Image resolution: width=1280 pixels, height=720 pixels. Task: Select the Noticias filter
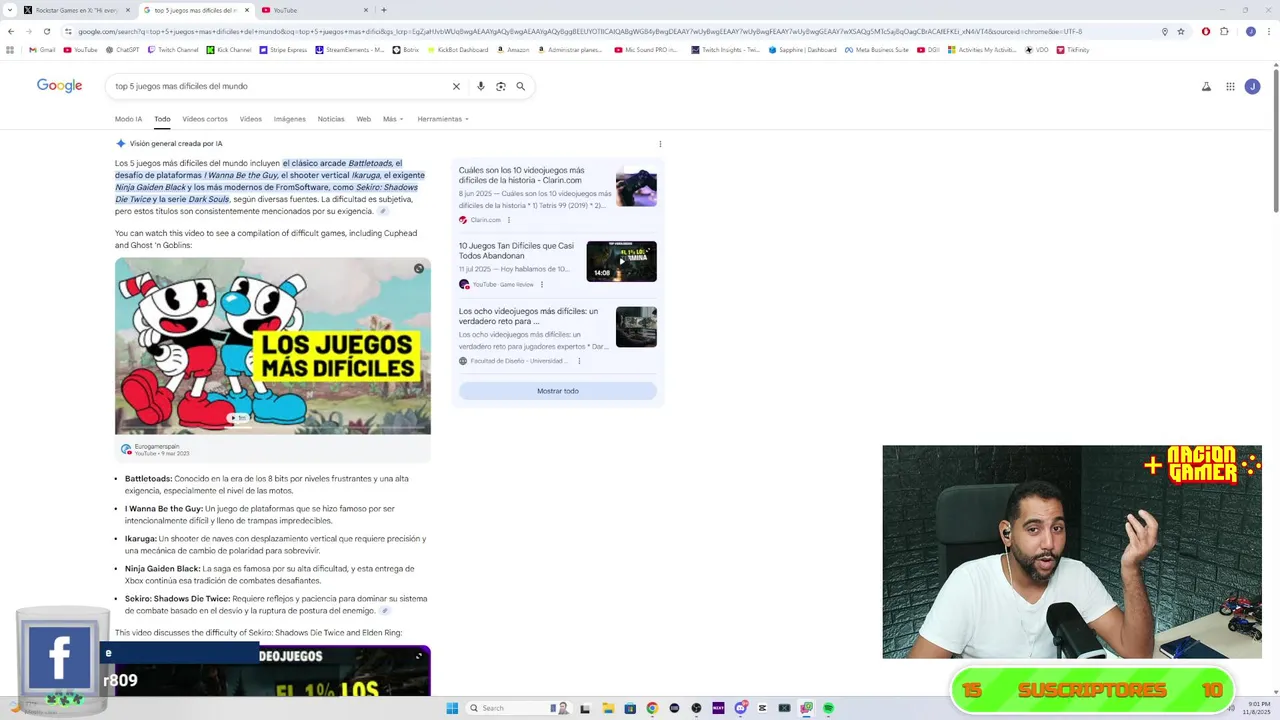331,119
